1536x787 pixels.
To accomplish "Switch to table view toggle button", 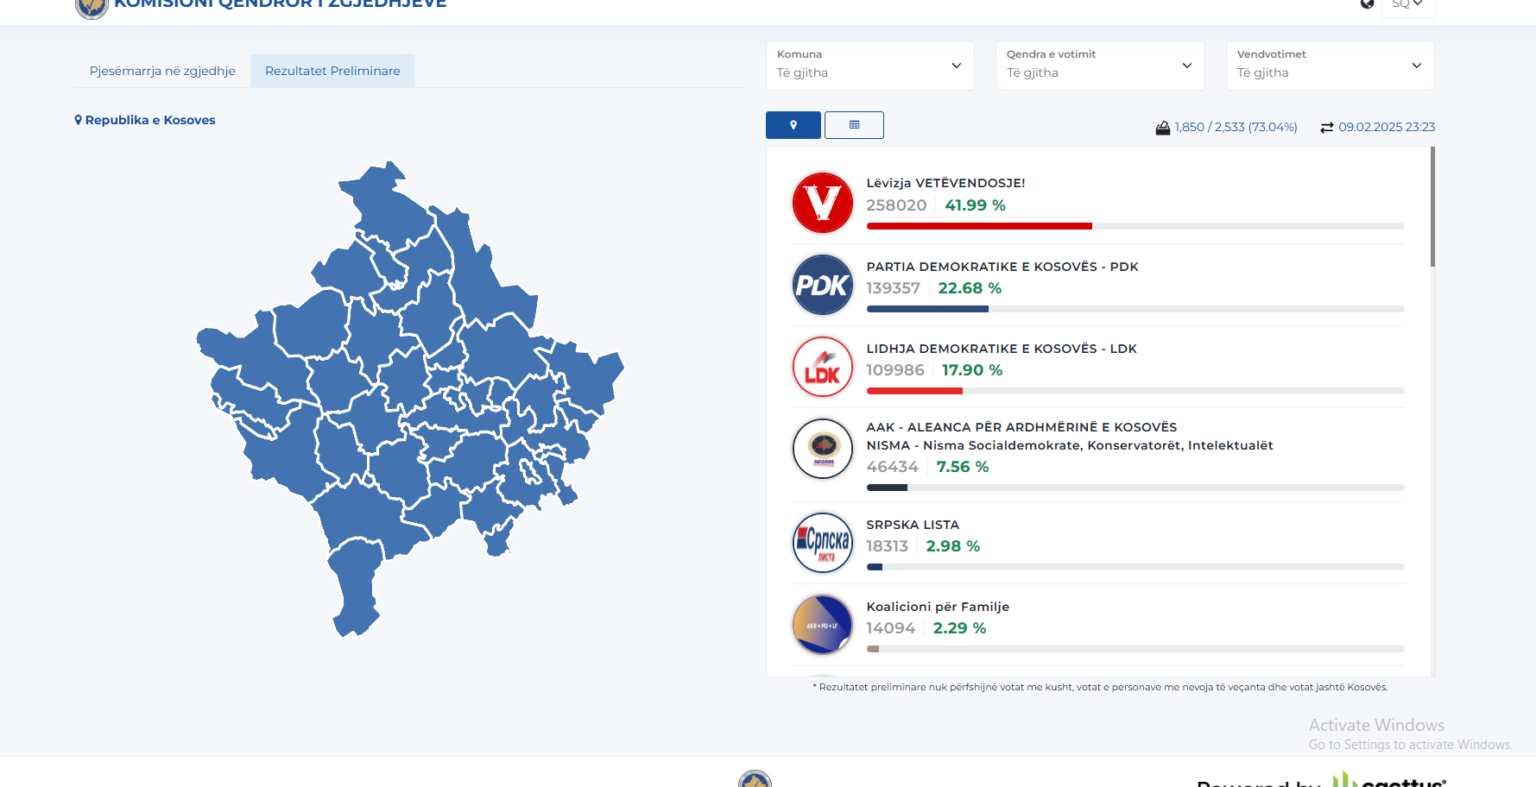I will point(854,125).
